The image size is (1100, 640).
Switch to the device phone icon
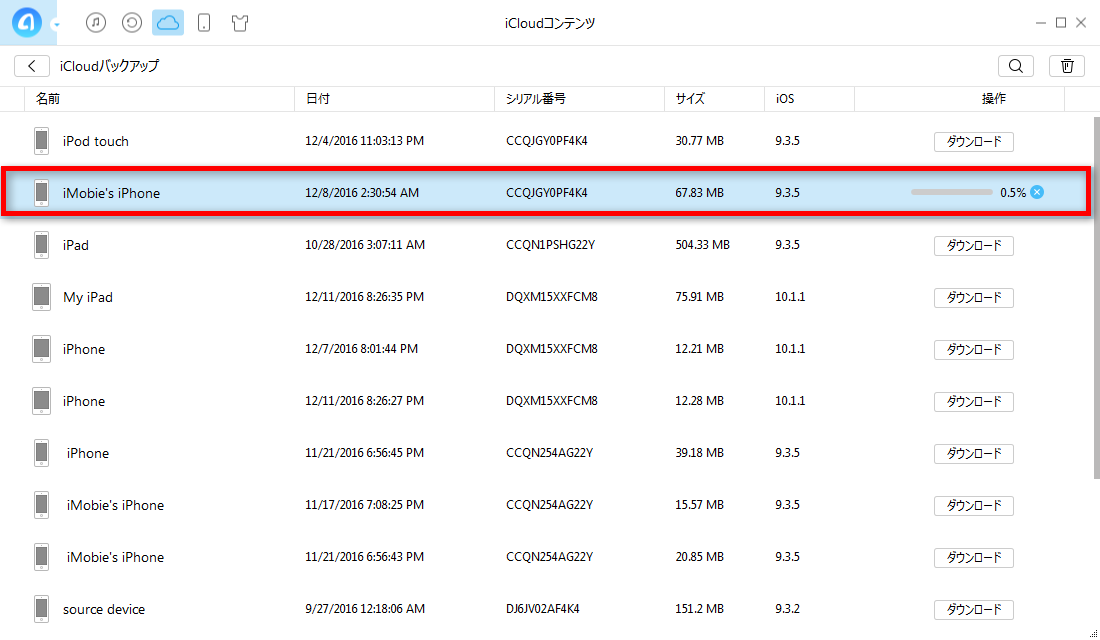[204, 22]
